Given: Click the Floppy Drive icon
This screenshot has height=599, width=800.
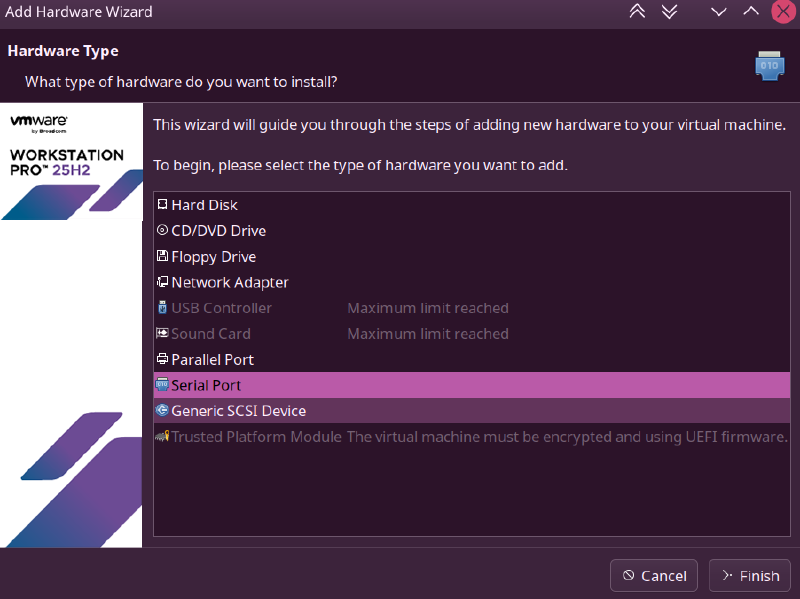Looking at the screenshot, I should click(162, 257).
